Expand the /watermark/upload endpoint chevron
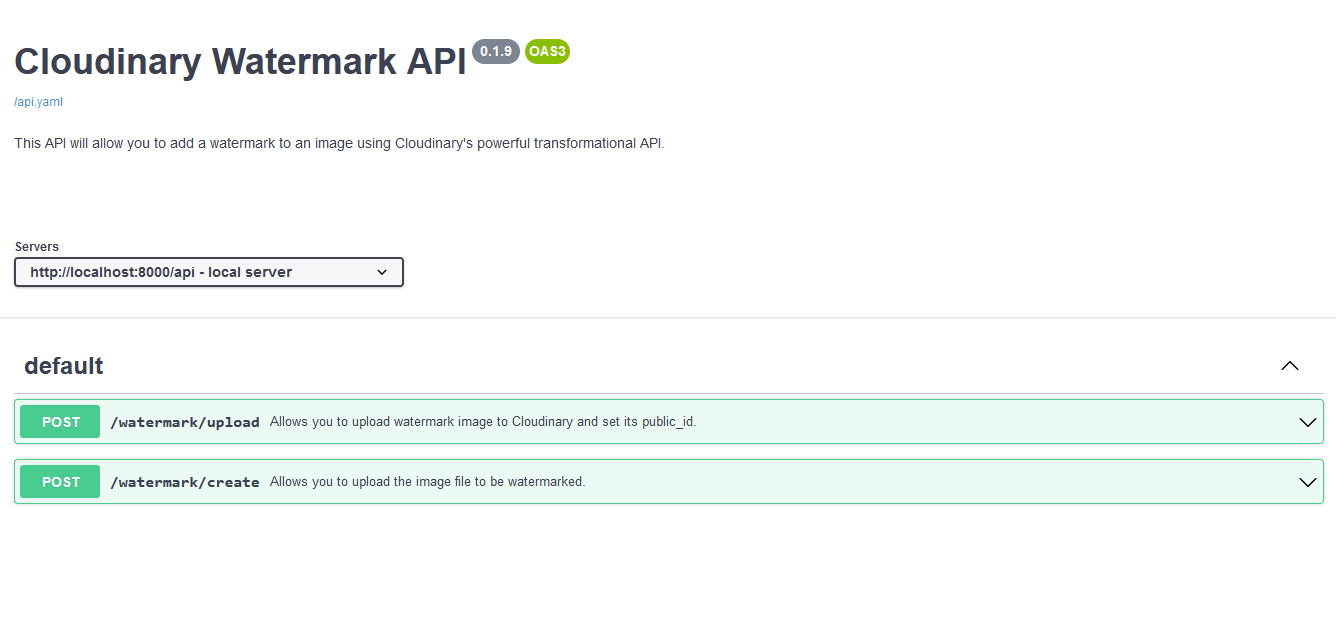Image resolution: width=1336 pixels, height=622 pixels. pyautogui.click(x=1308, y=421)
